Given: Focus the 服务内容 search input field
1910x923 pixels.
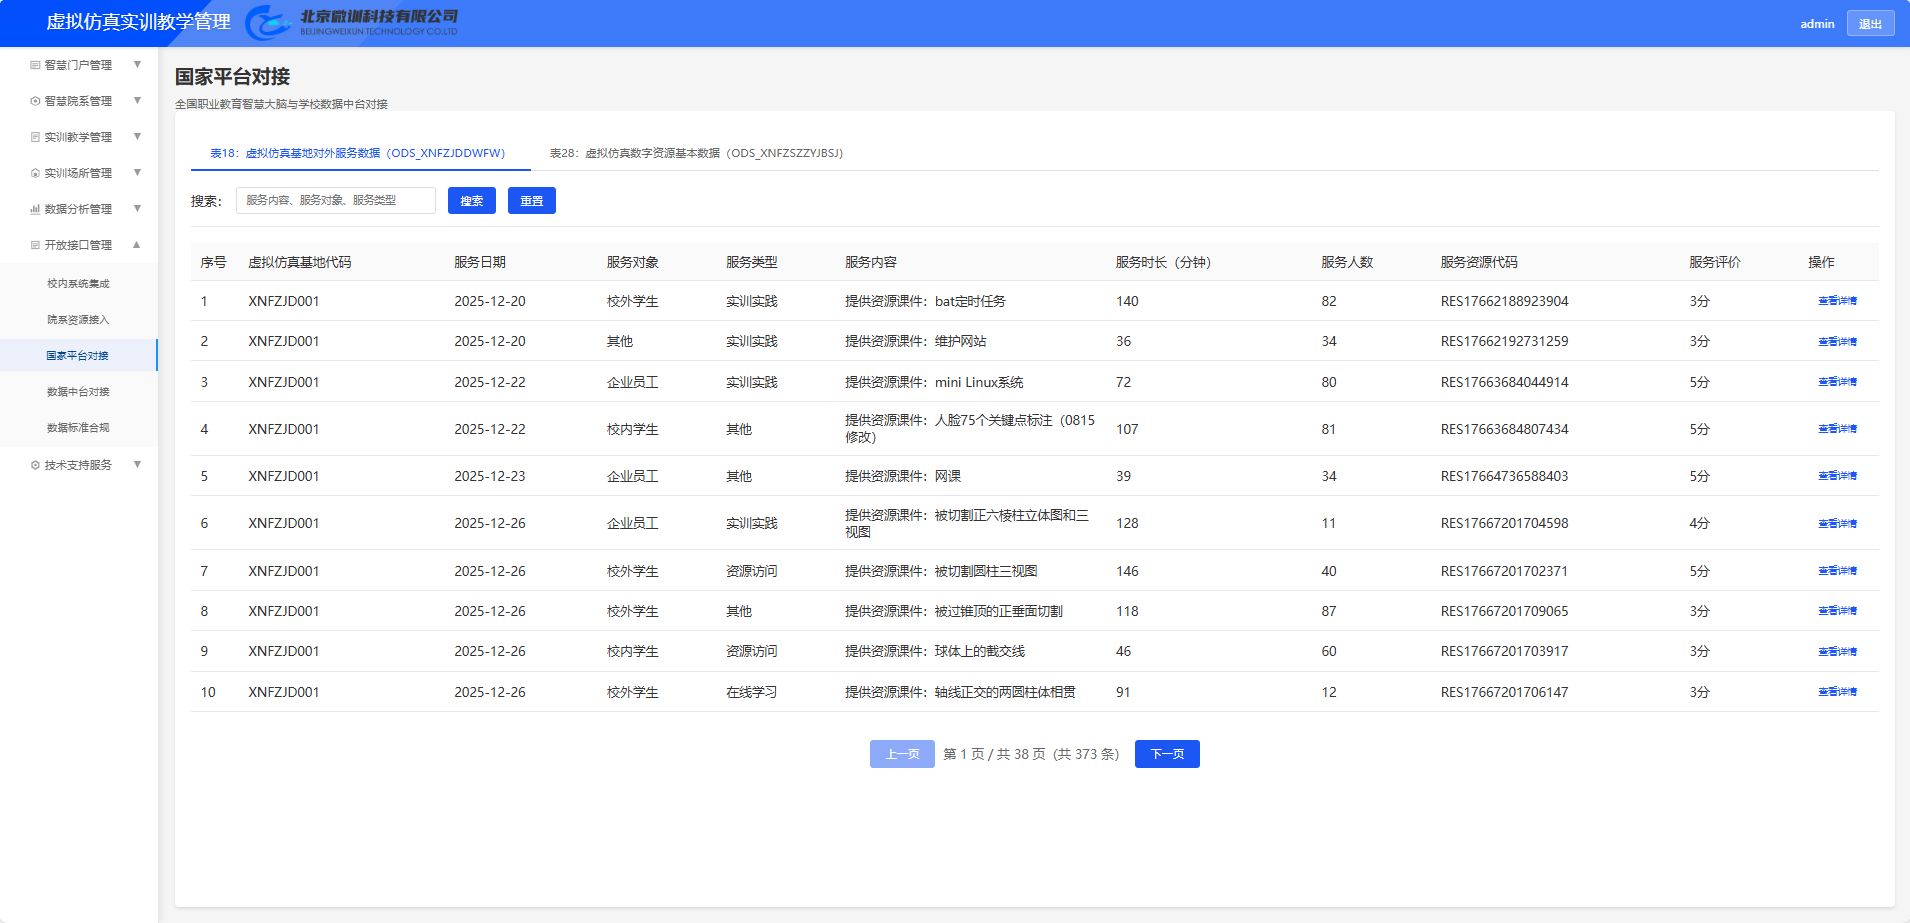Looking at the screenshot, I should click(x=335, y=201).
